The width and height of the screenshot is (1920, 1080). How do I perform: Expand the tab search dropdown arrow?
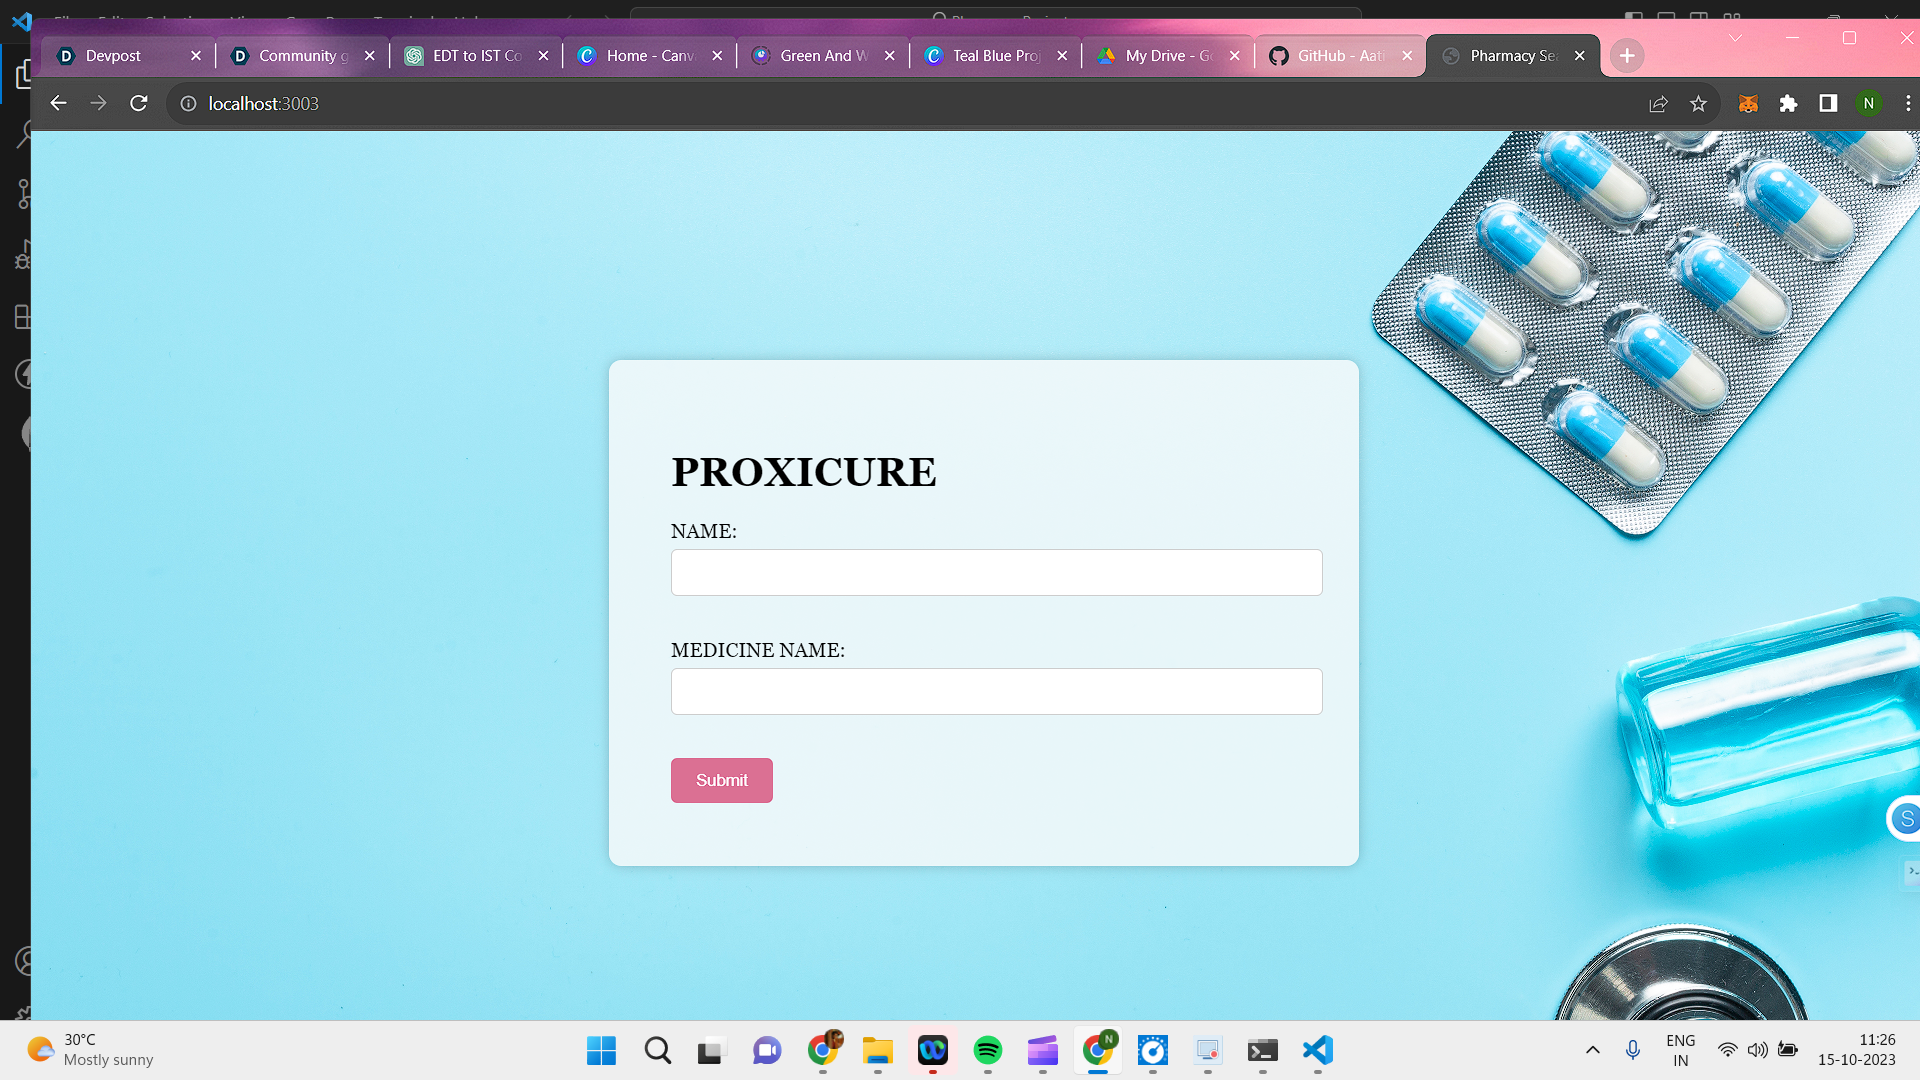click(x=1735, y=38)
